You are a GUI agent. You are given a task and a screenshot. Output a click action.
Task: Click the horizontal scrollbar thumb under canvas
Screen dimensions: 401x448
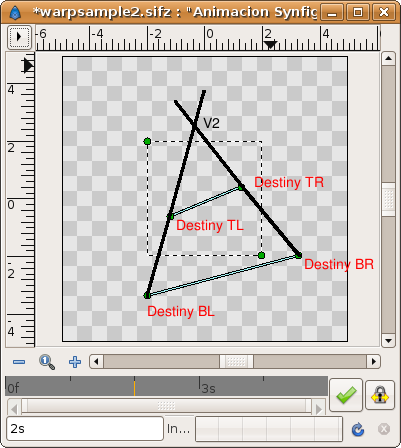[x=236, y=361]
